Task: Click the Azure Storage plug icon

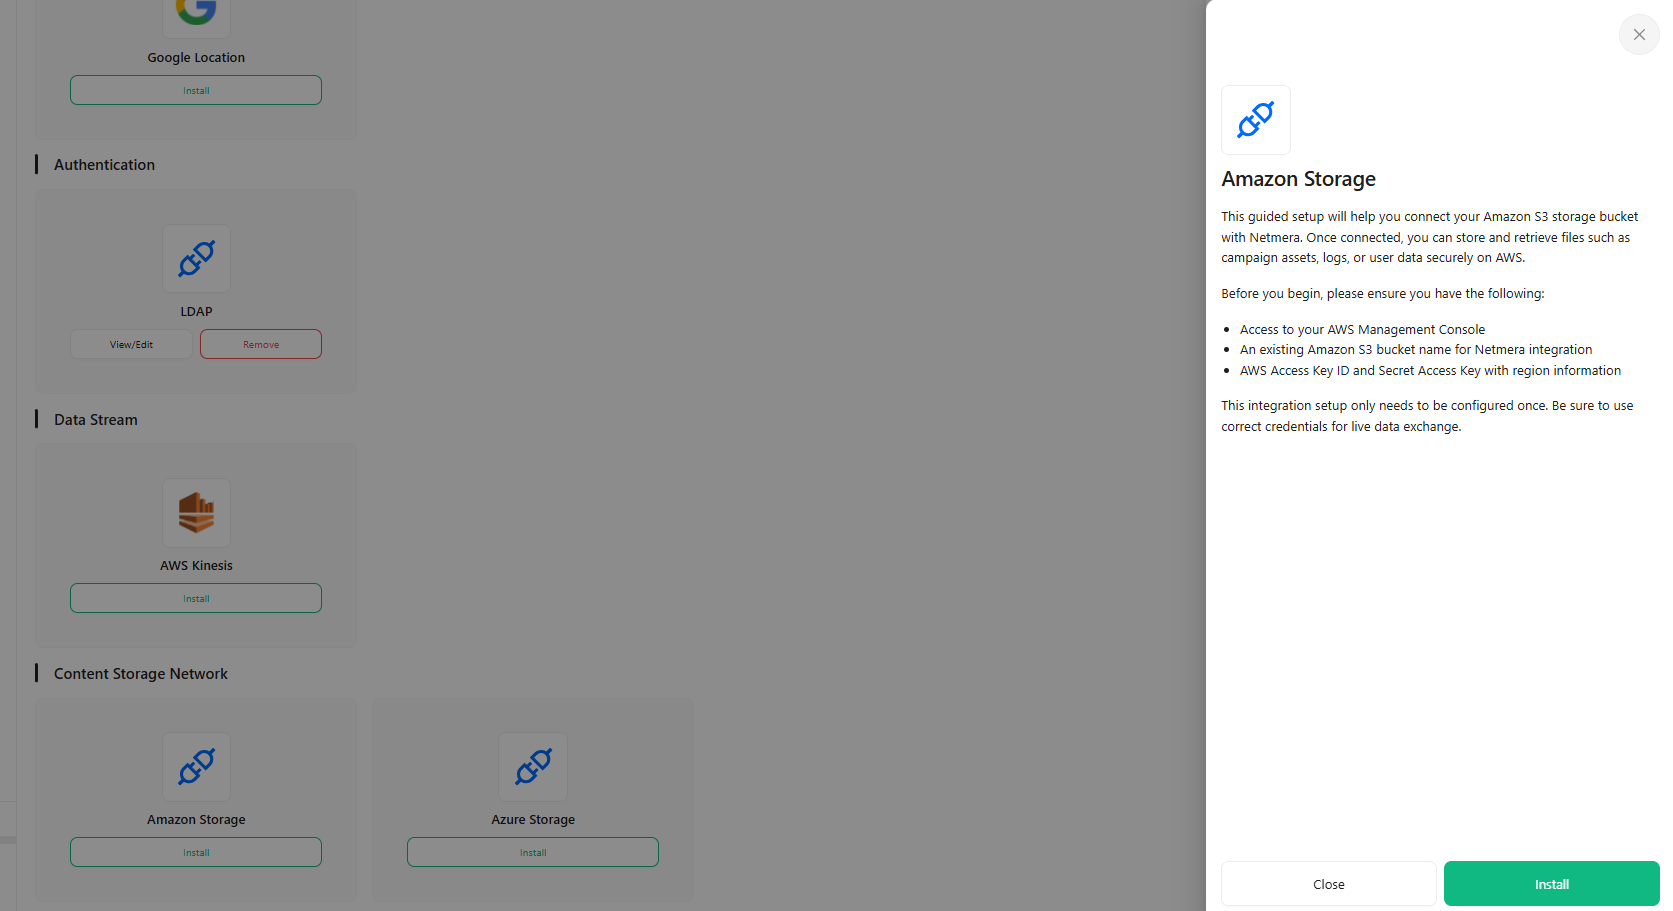Action: tap(533, 767)
